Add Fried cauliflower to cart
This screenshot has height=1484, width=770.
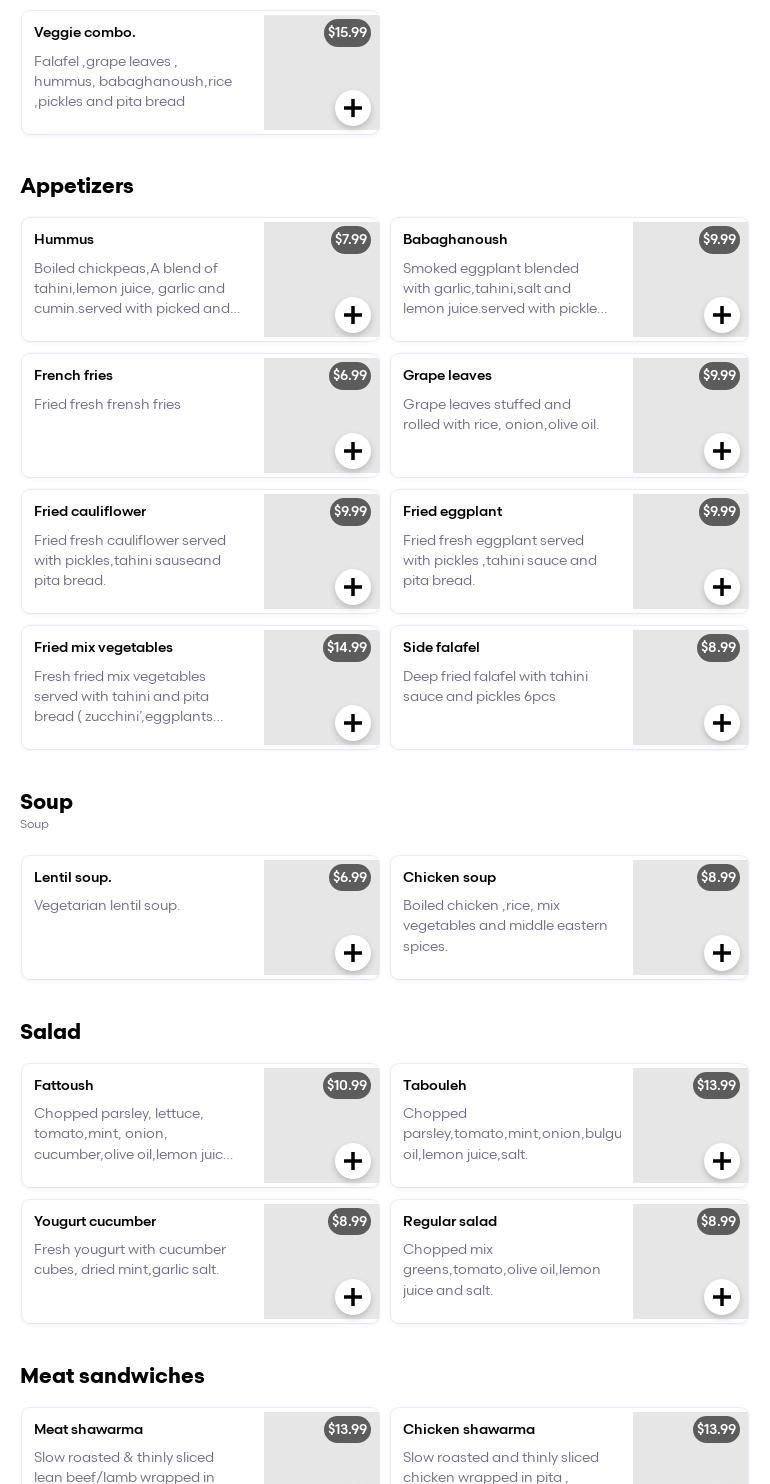353,587
